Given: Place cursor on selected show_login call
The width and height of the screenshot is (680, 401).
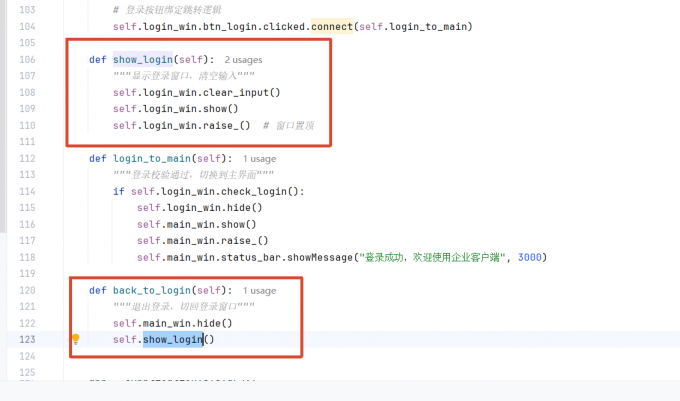Looking at the screenshot, I should pos(173,339).
